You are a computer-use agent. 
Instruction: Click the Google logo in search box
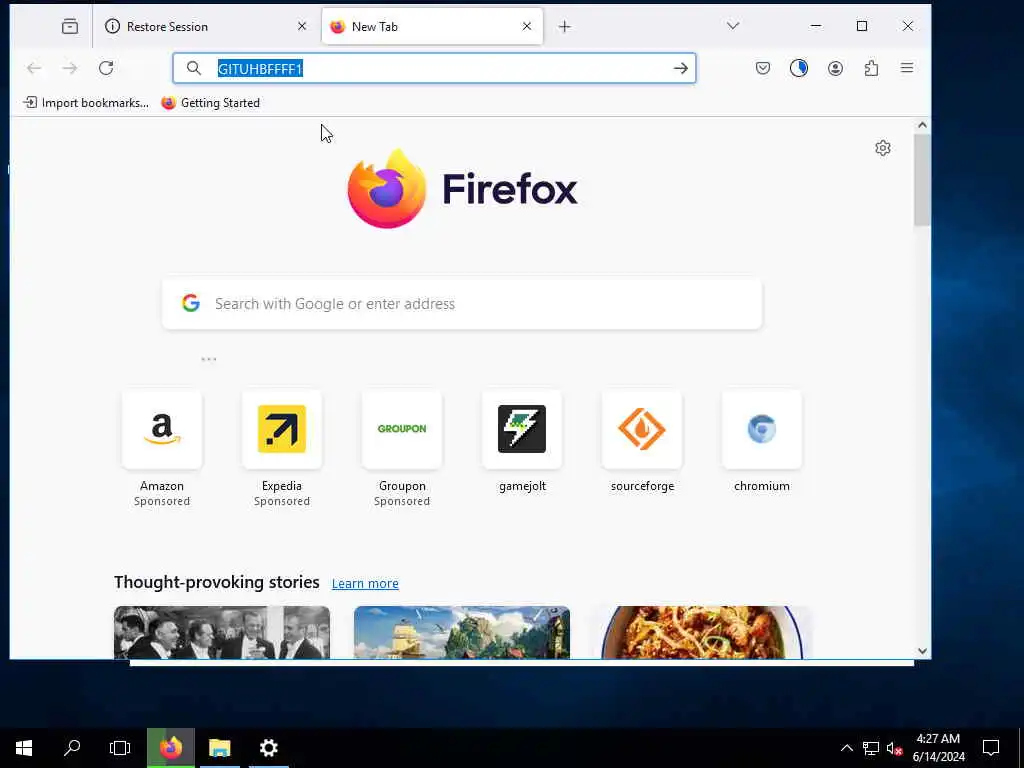191,303
